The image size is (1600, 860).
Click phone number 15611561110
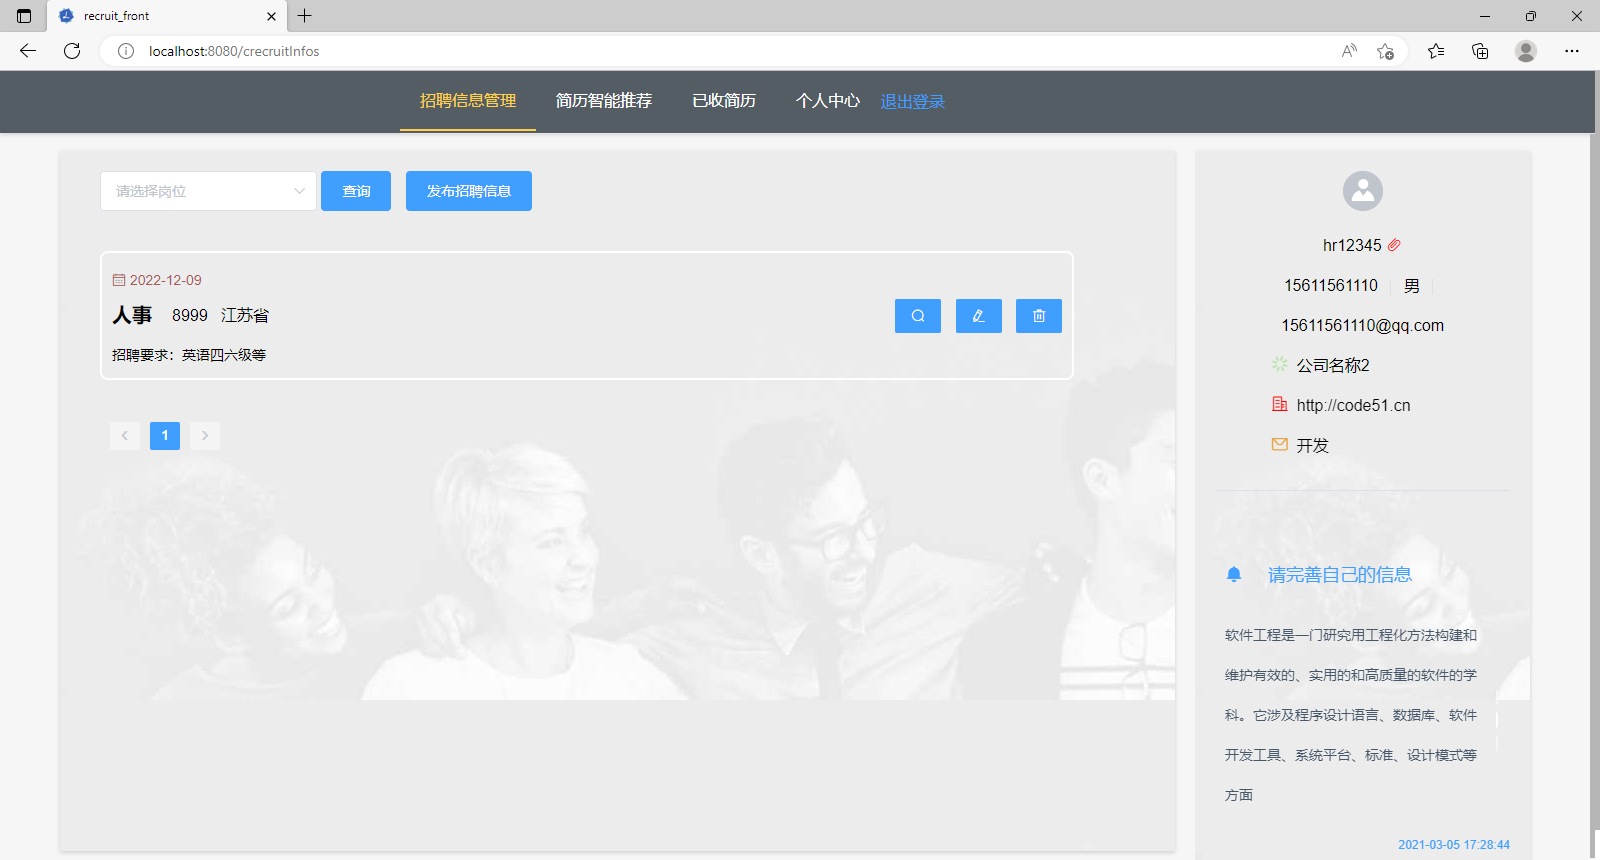1331,285
